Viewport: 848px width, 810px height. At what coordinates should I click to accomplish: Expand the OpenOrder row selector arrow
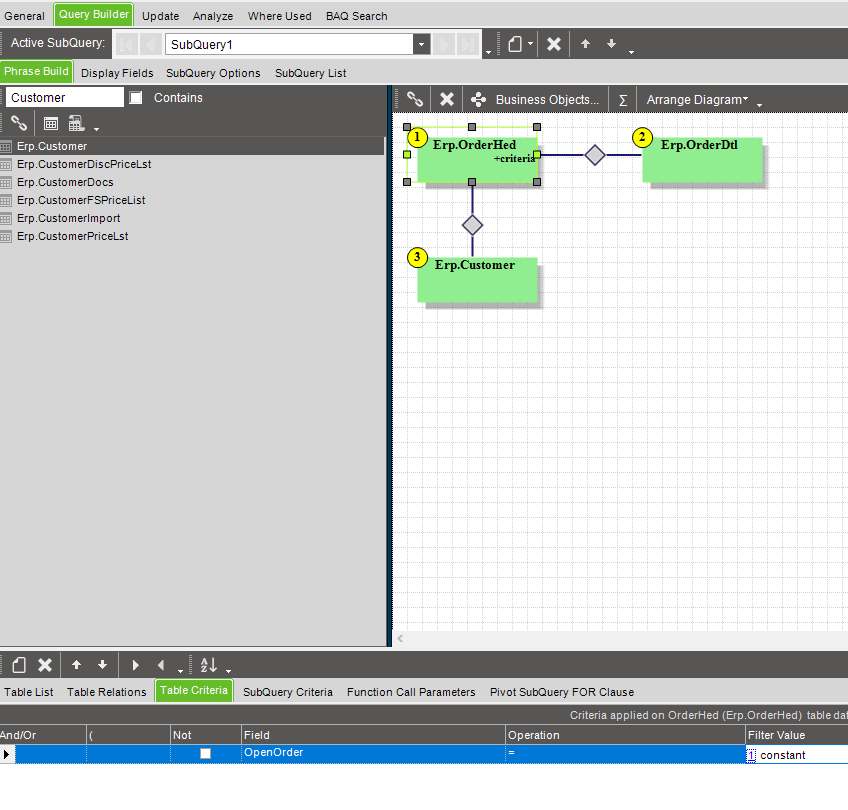pos(6,754)
